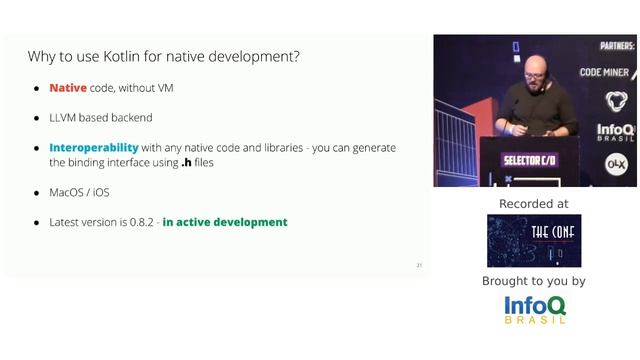Click the OLX logo in the video

point(616,164)
